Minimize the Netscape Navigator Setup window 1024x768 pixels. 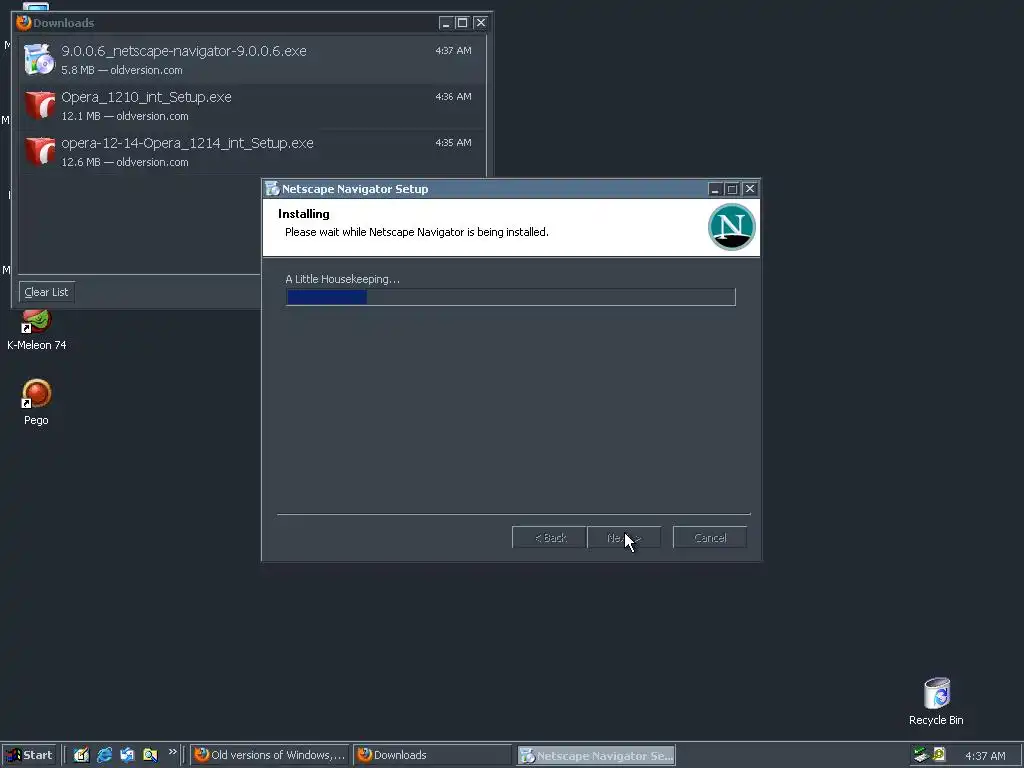tap(715, 189)
